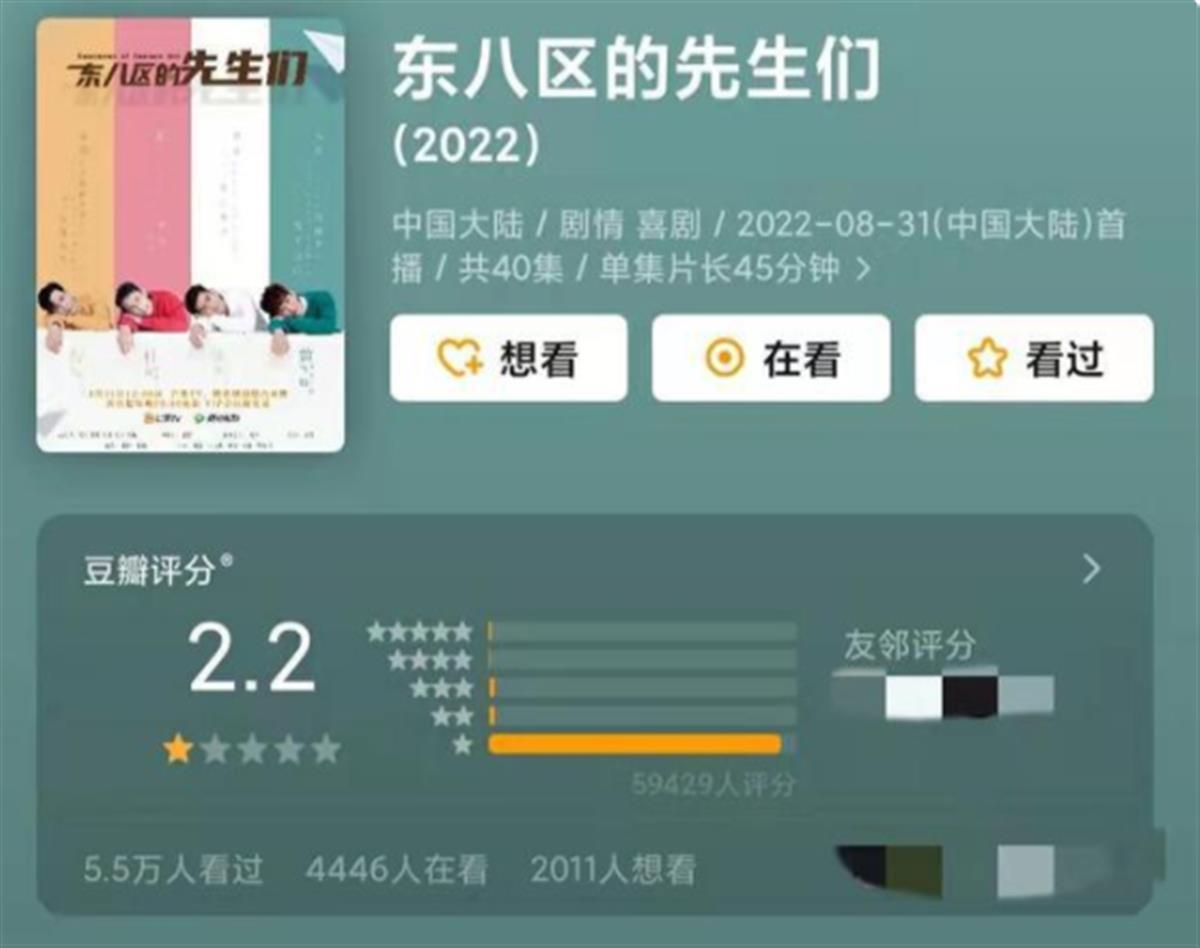The image size is (1200, 948).
Task: Open 友邻评分 section
Action: pos(909,645)
